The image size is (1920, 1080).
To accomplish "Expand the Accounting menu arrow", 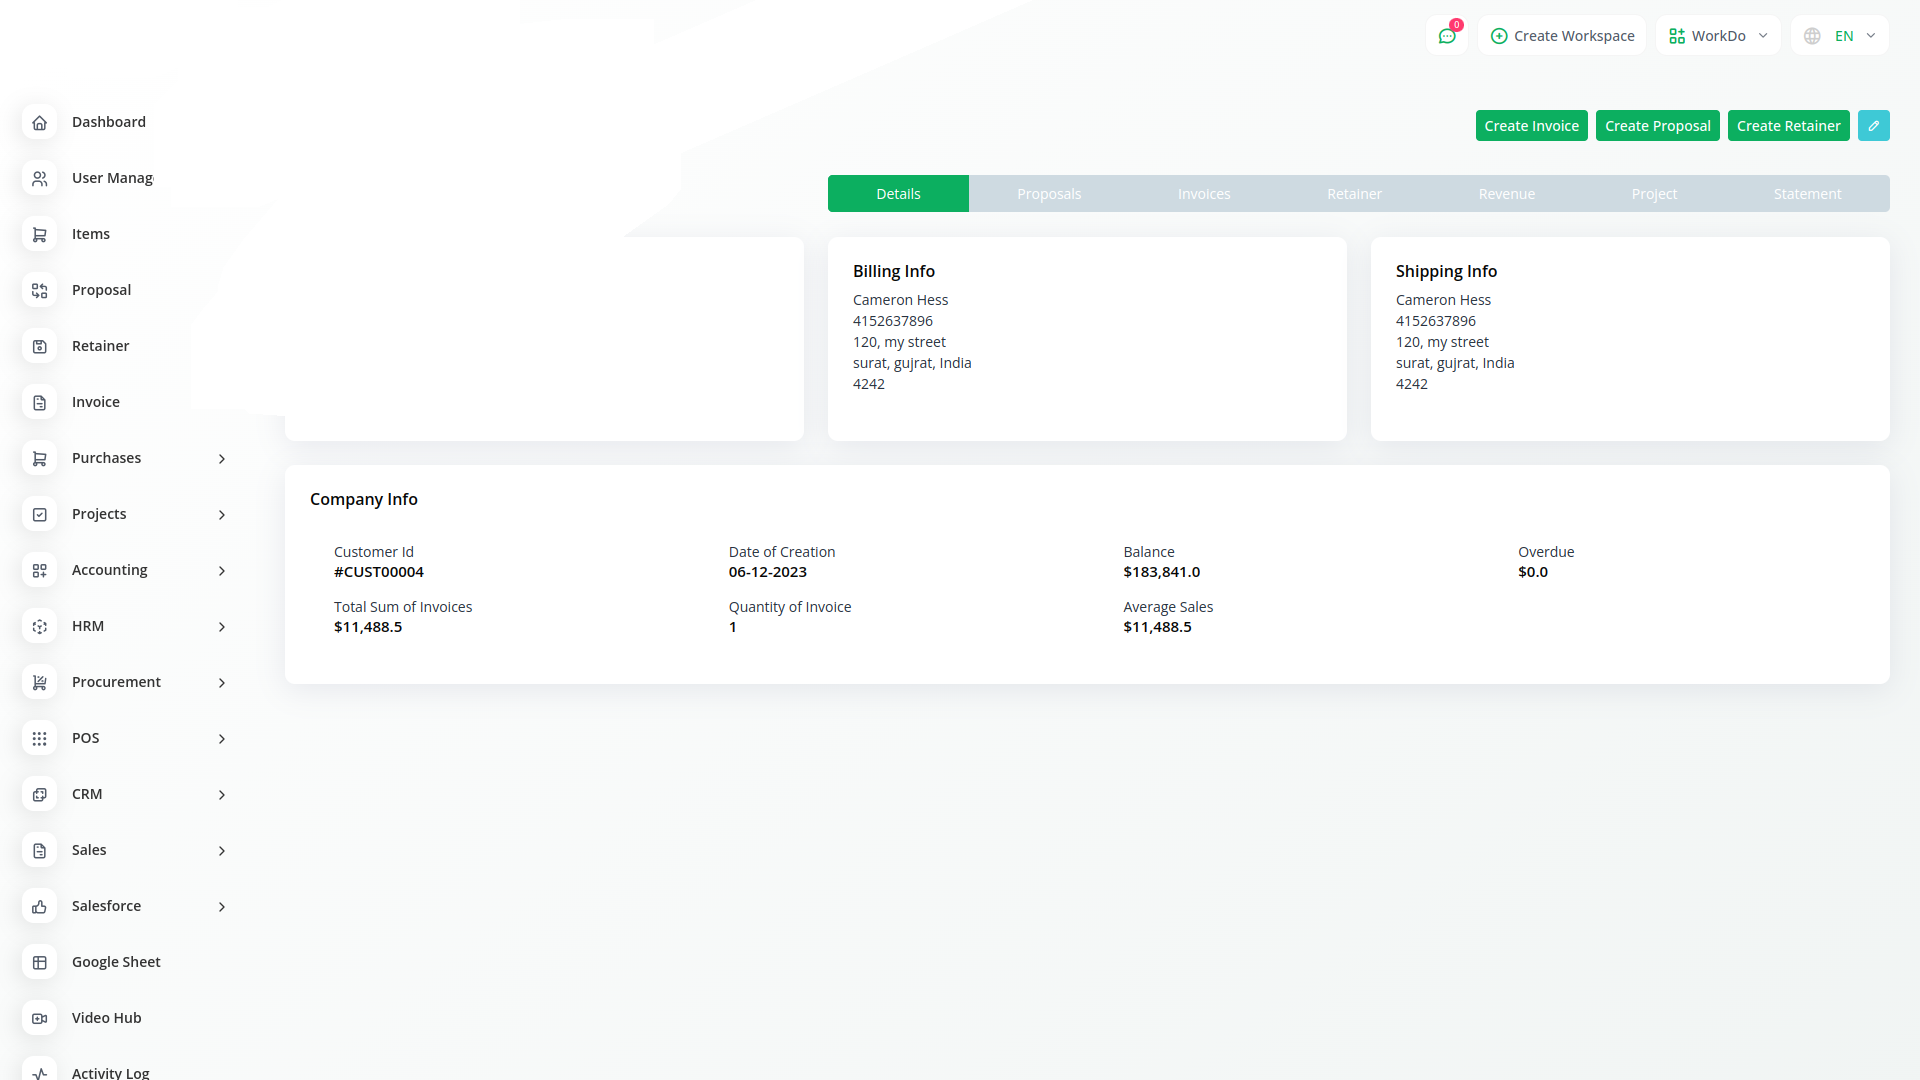I will pos(222,570).
